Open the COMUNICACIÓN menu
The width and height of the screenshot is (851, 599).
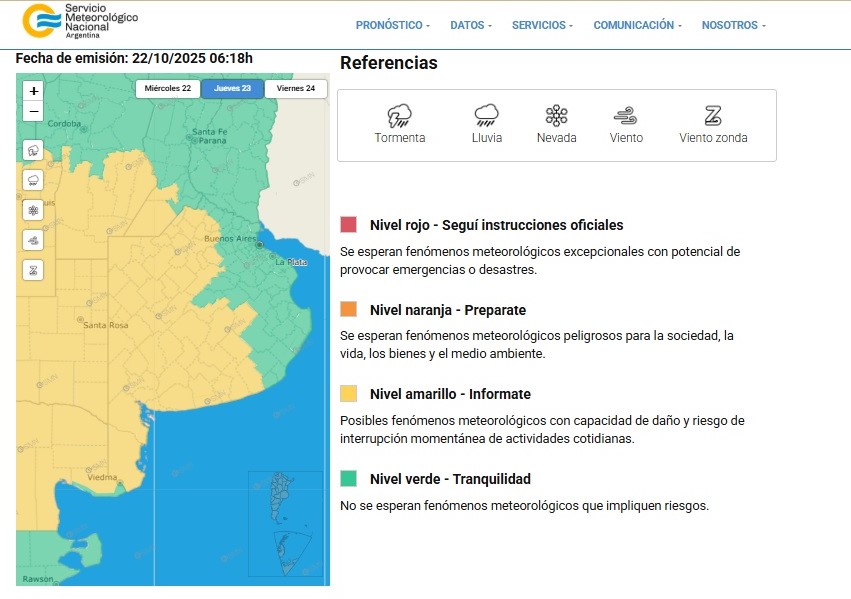coord(637,26)
